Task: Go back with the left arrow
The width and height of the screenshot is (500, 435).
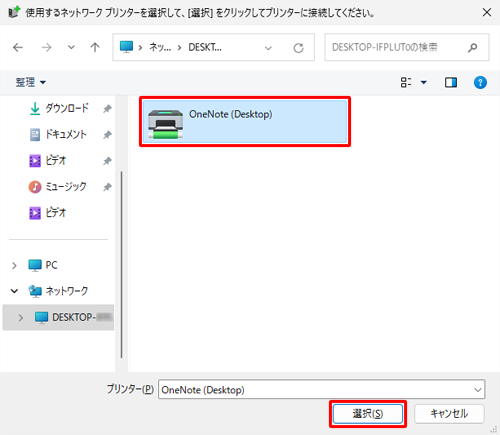Action: click(x=18, y=48)
